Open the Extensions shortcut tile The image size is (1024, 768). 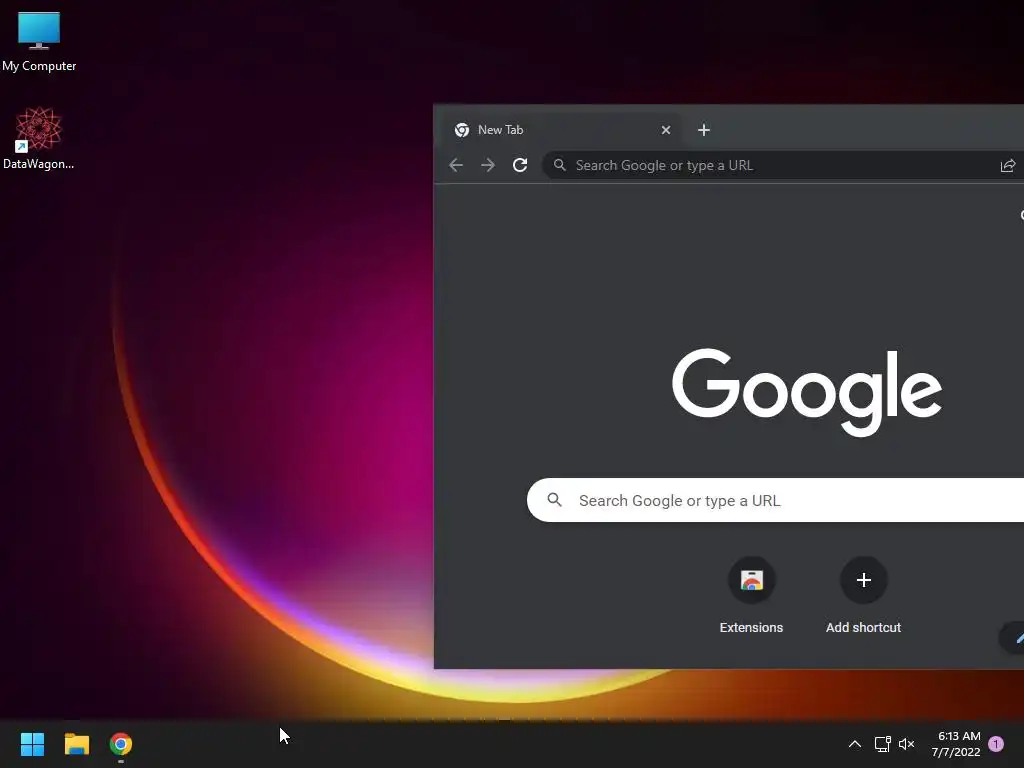click(x=751, y=596)
